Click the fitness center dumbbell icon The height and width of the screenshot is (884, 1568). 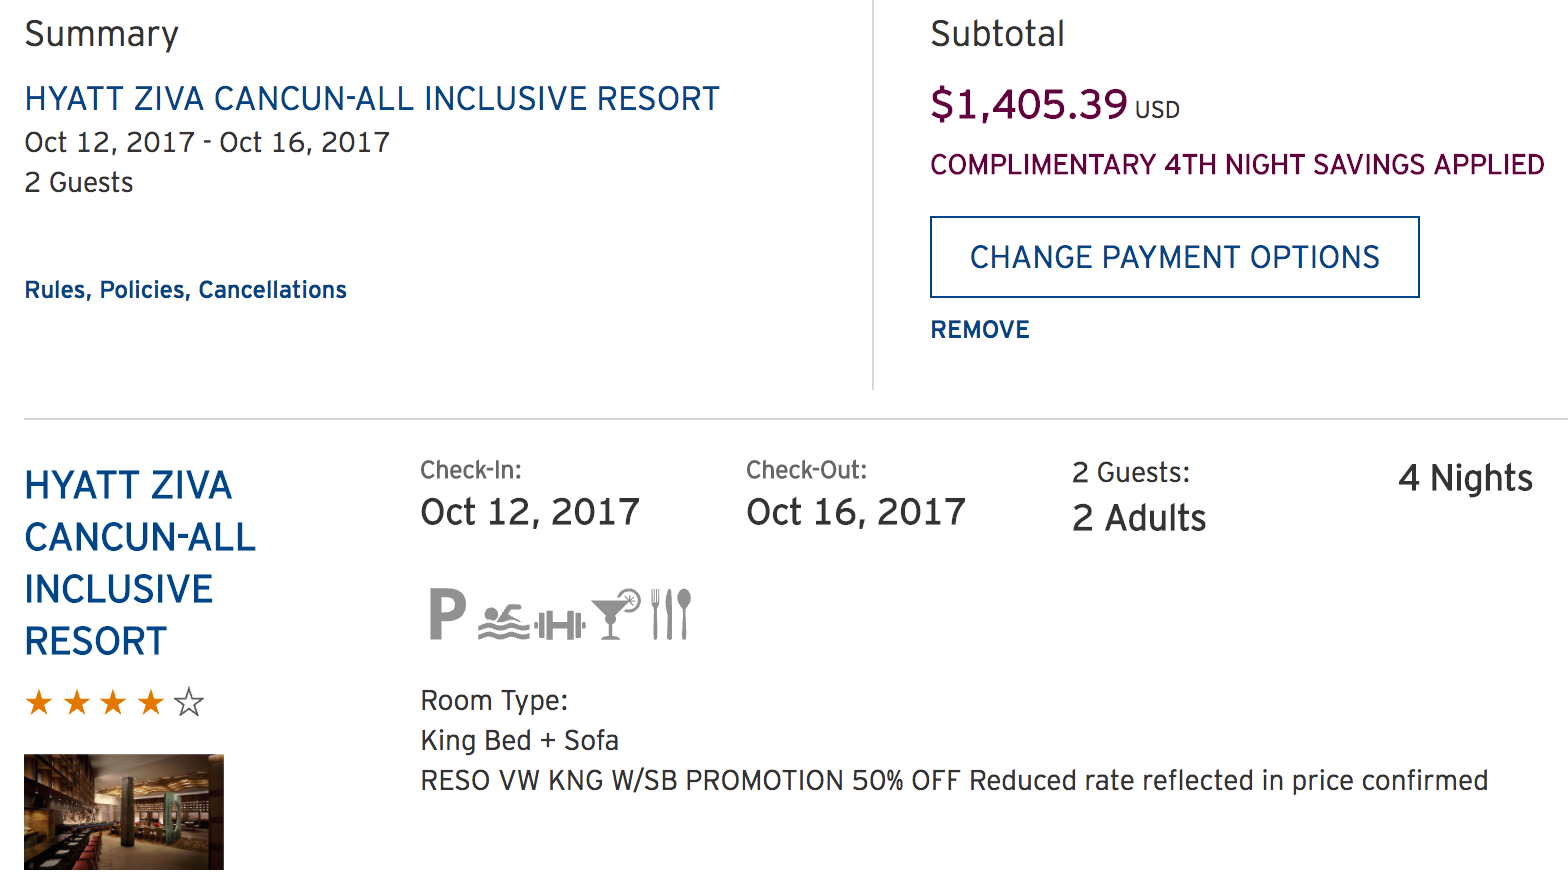coord(560,626)
